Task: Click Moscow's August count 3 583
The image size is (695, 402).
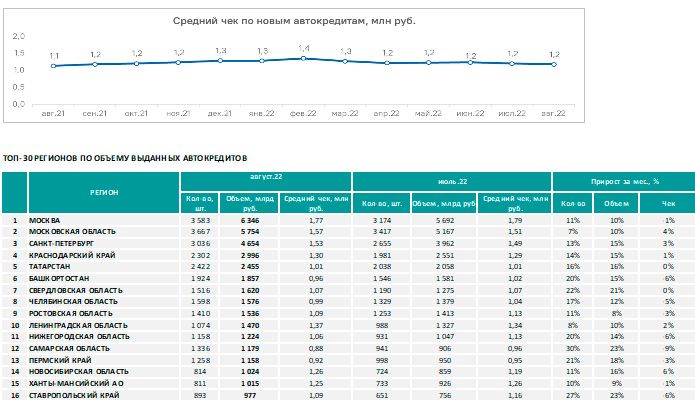Action: (x=200, y=220)
